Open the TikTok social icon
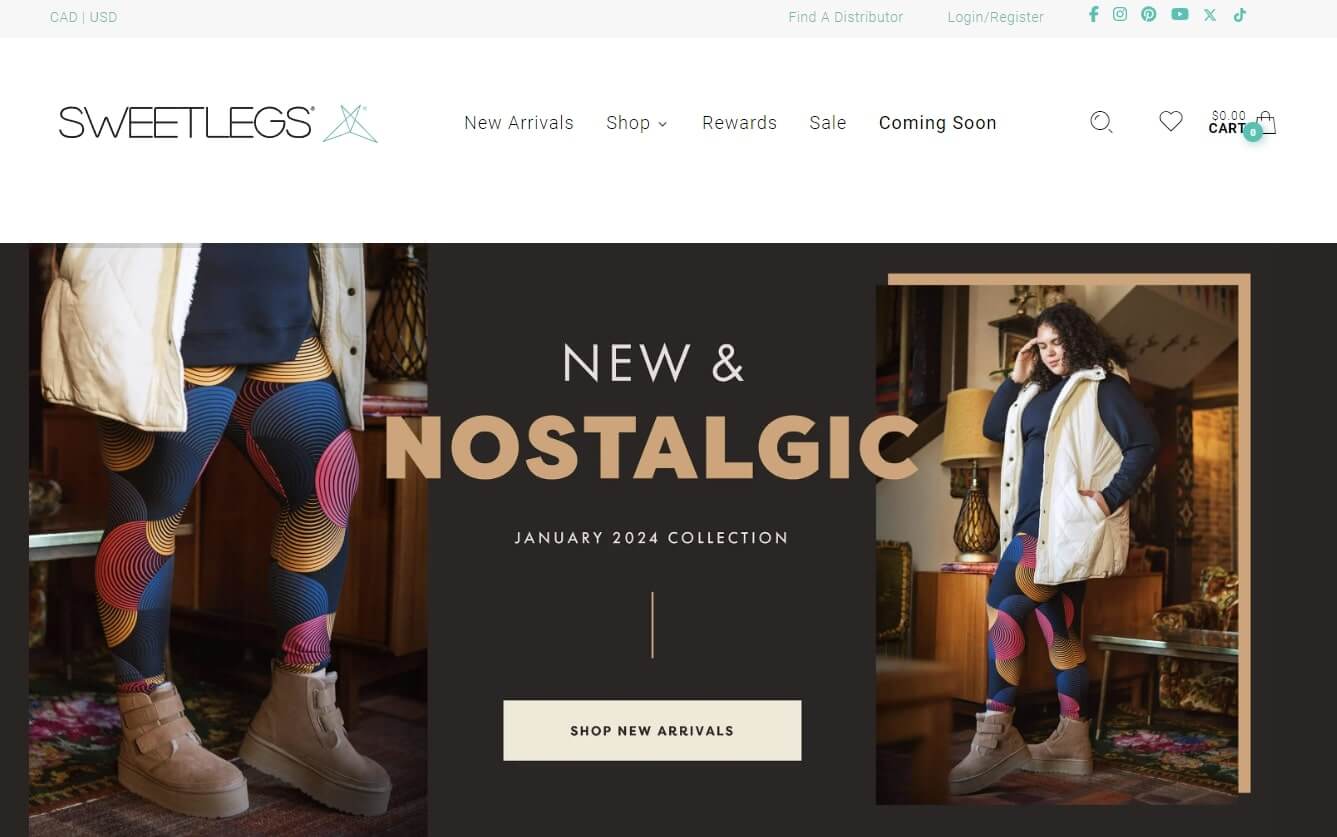This screenshot has width=1337, height=837. [1240, 15]
